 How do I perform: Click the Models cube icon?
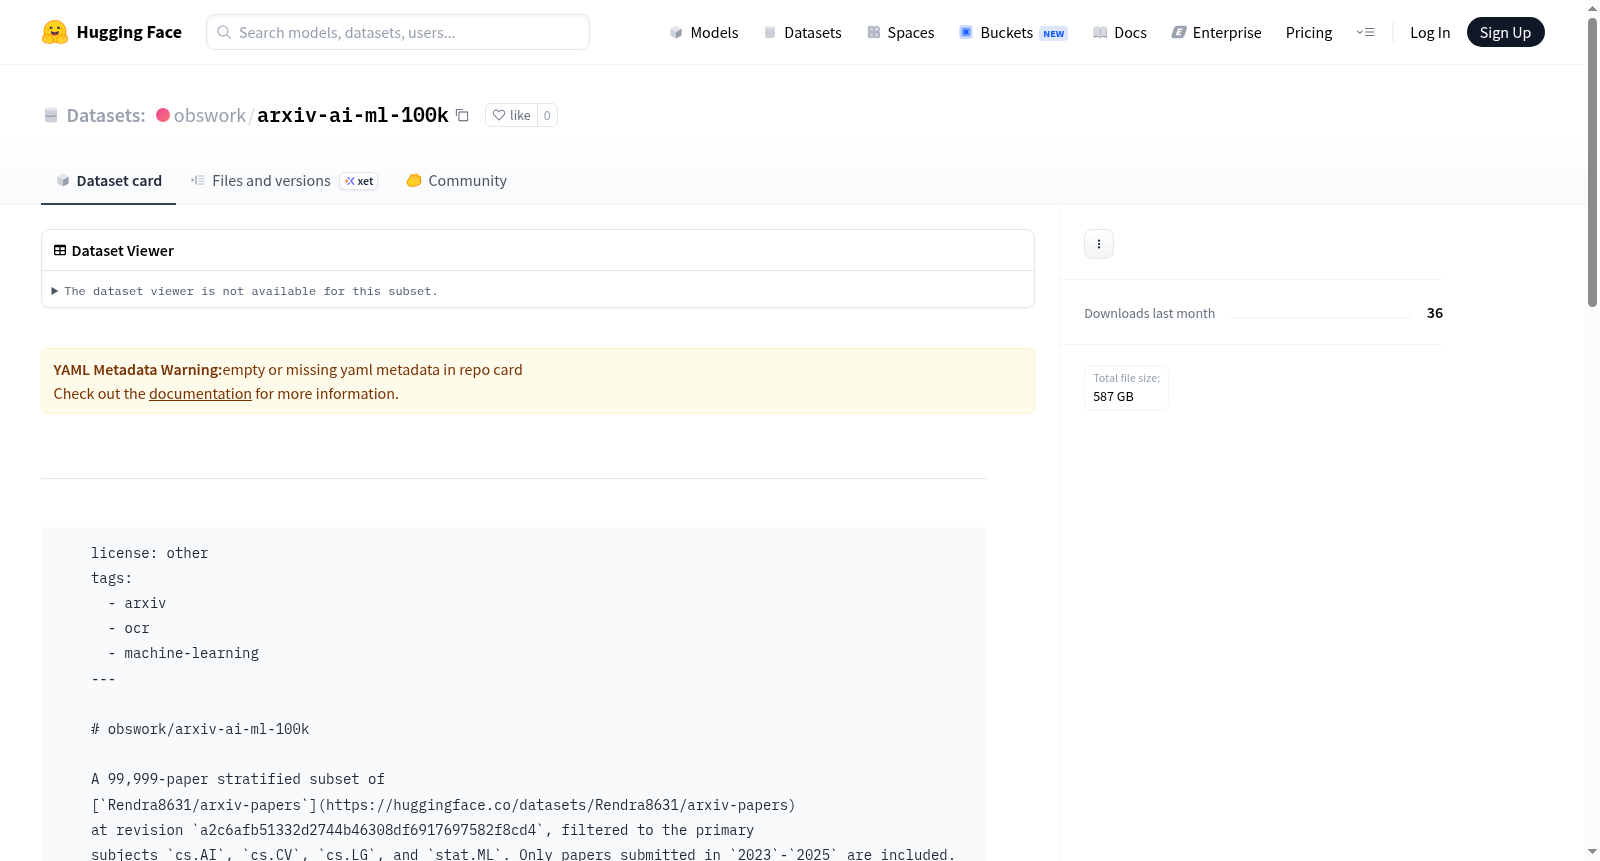676,32
